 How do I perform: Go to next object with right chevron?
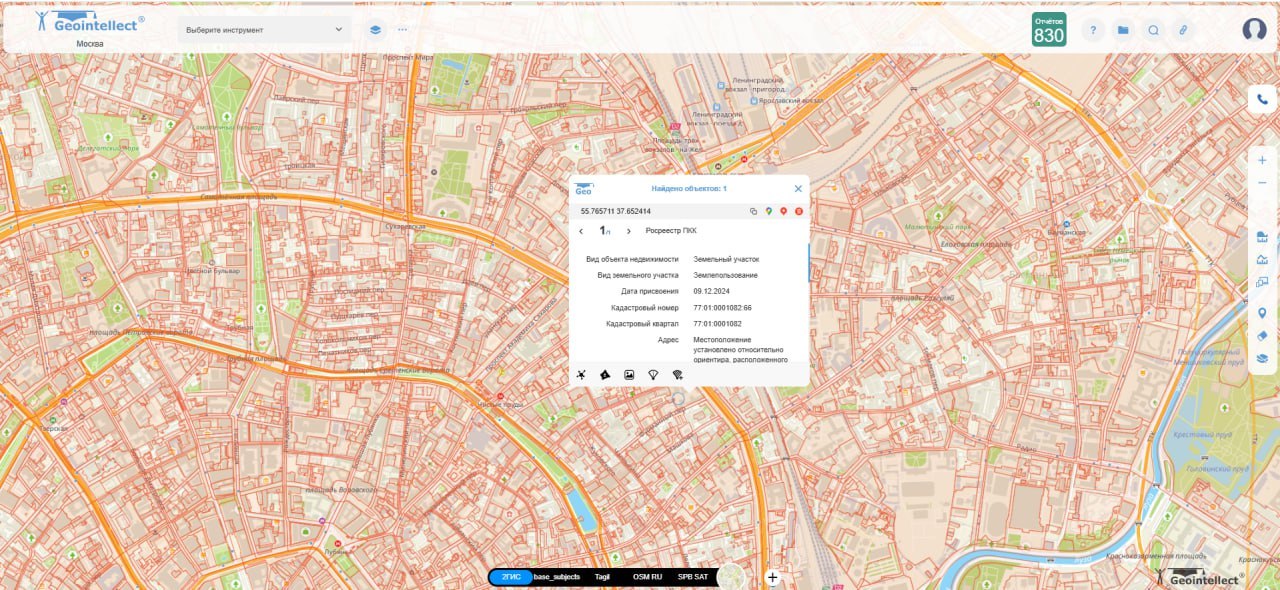[628, 231]
